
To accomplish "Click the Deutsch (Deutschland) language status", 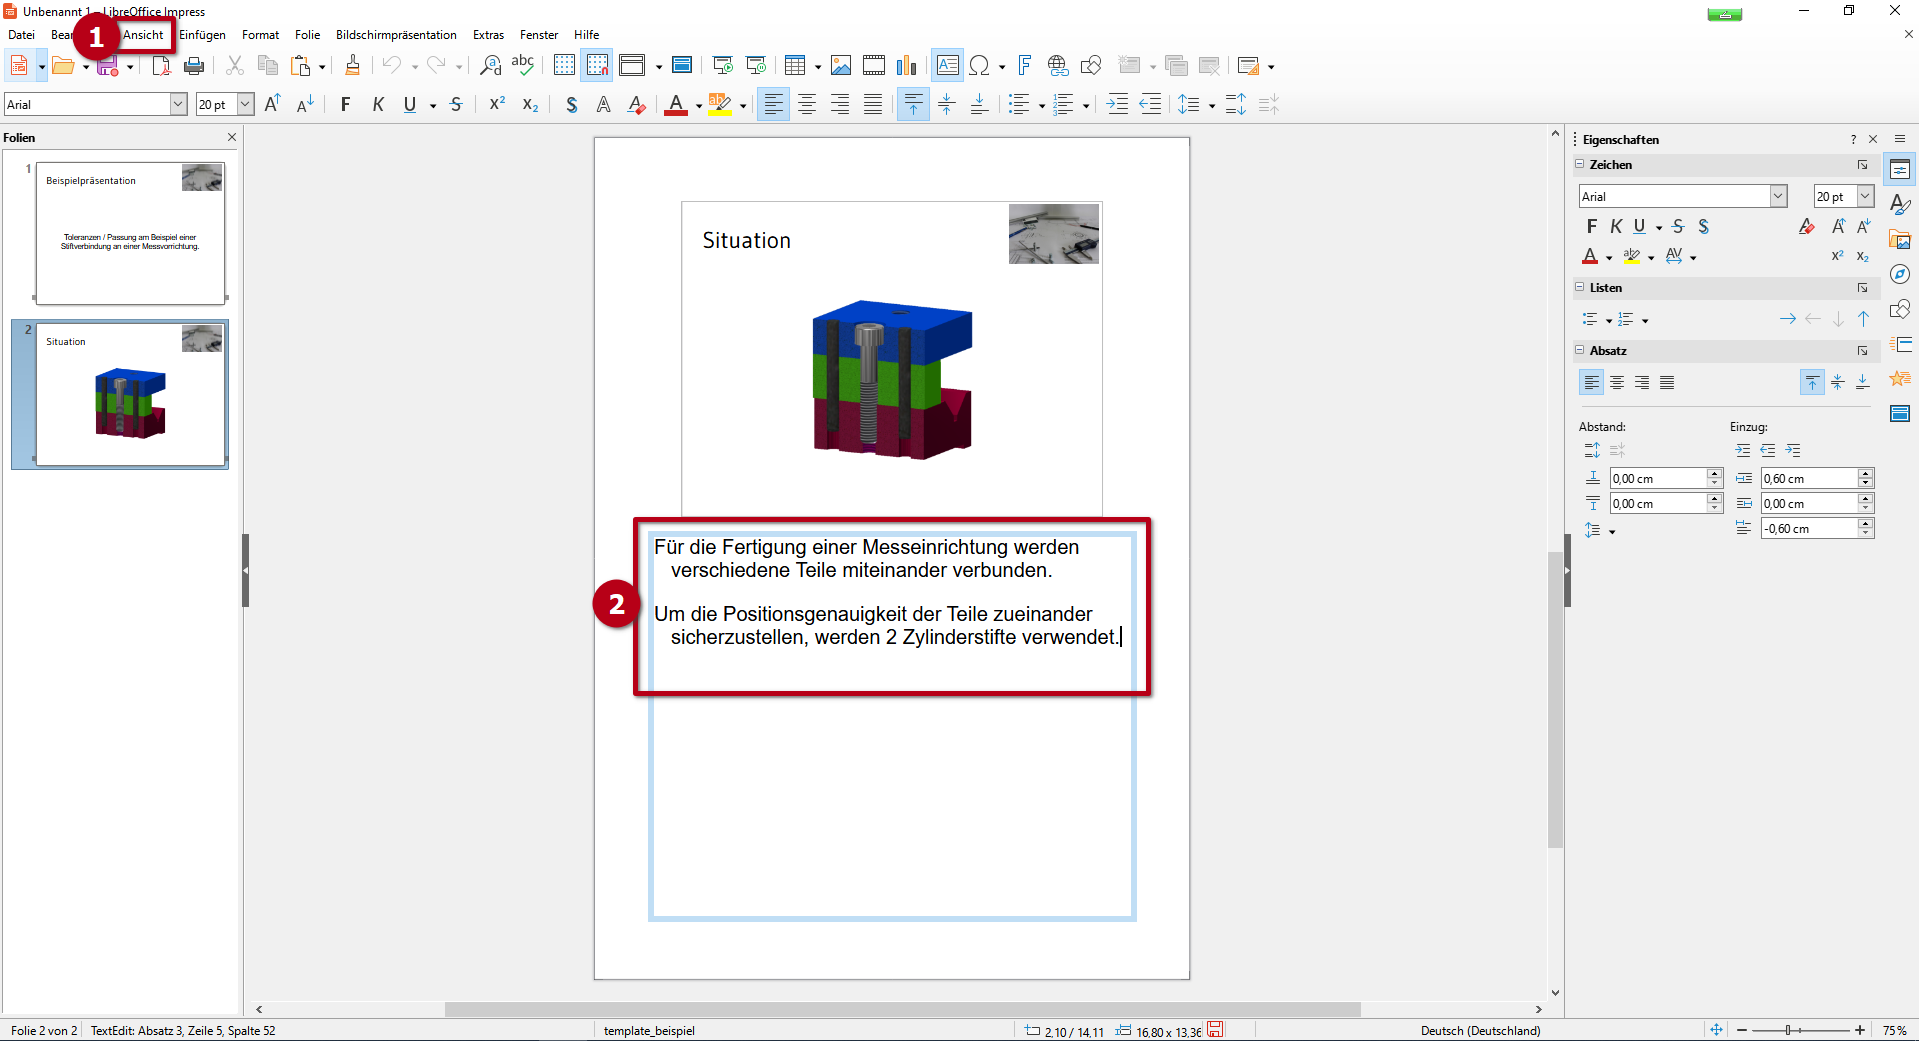I will coord(1480,1031).
